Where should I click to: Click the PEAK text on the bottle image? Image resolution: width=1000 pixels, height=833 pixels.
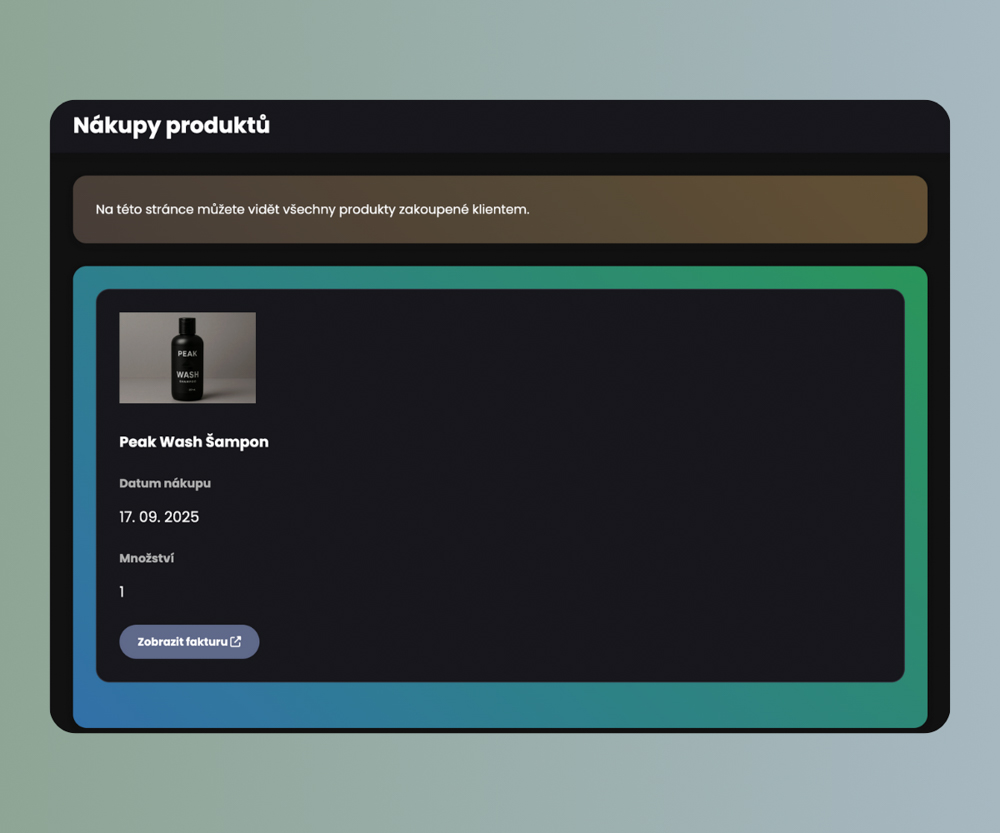click(187, 353)
